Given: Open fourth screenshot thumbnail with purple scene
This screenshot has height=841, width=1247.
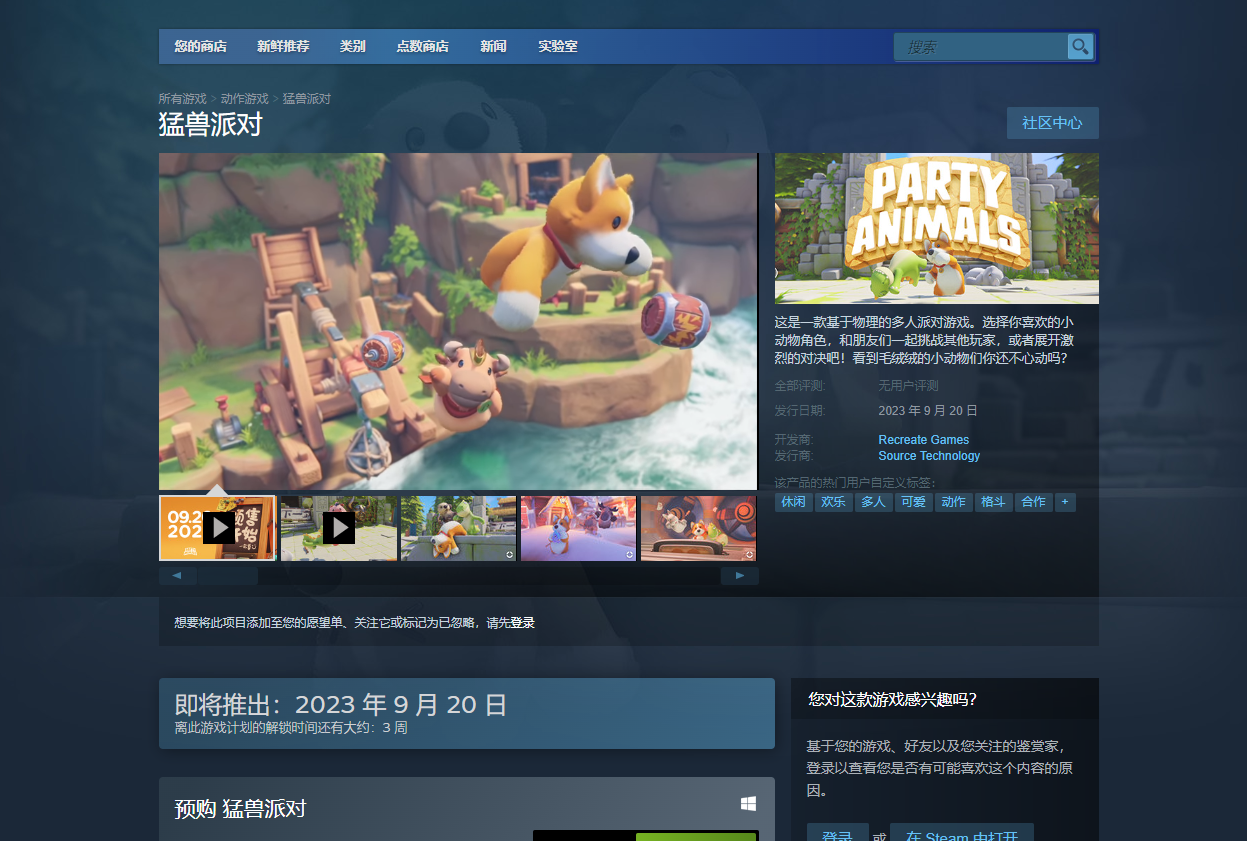Looking at the screenshot, I should point(578,528).
